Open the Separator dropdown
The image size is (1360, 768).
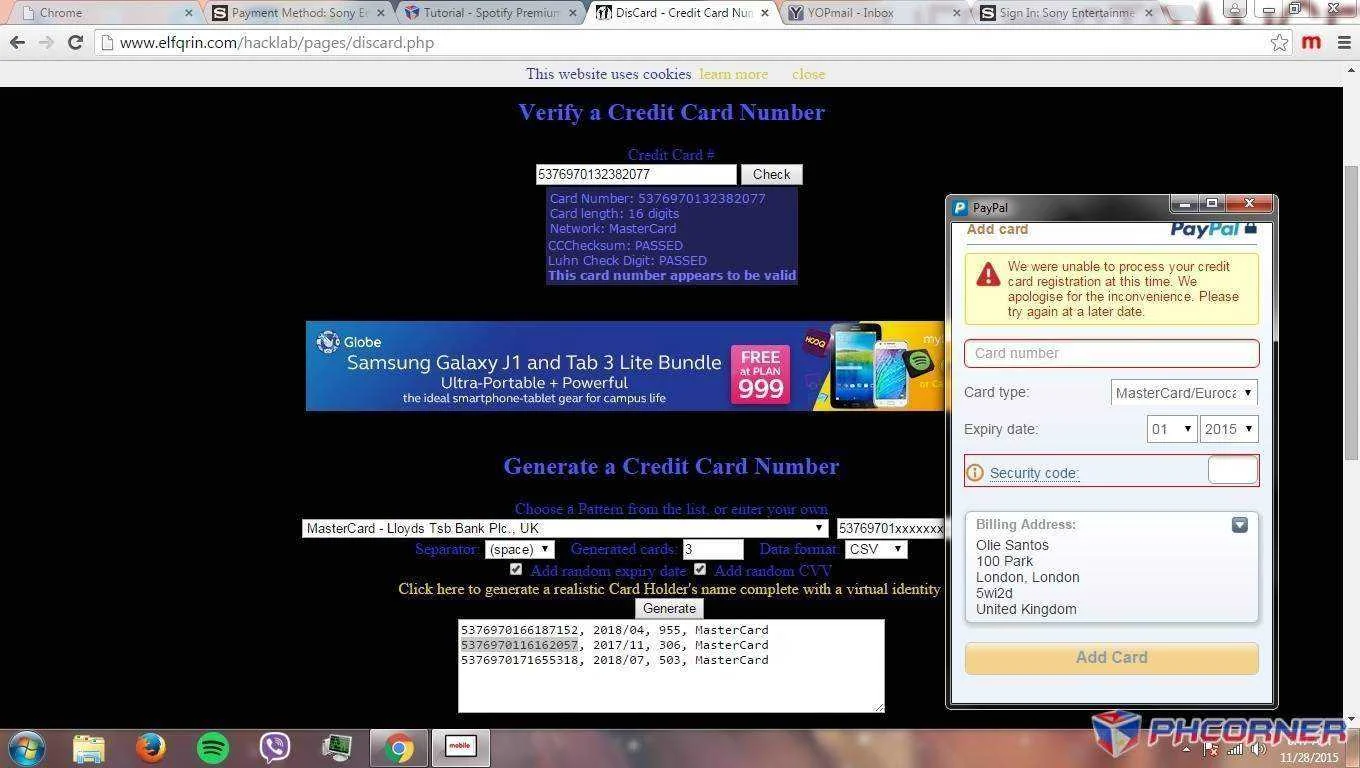click(519, 549)
